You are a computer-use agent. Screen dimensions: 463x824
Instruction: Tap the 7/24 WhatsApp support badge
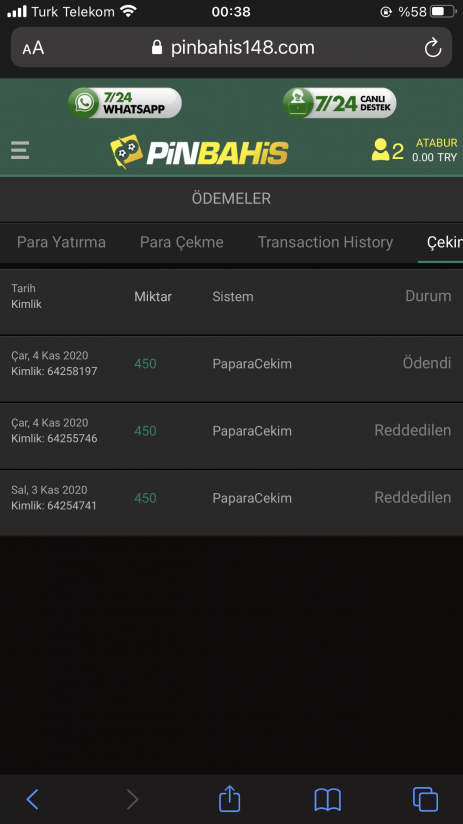coord(125,103)
